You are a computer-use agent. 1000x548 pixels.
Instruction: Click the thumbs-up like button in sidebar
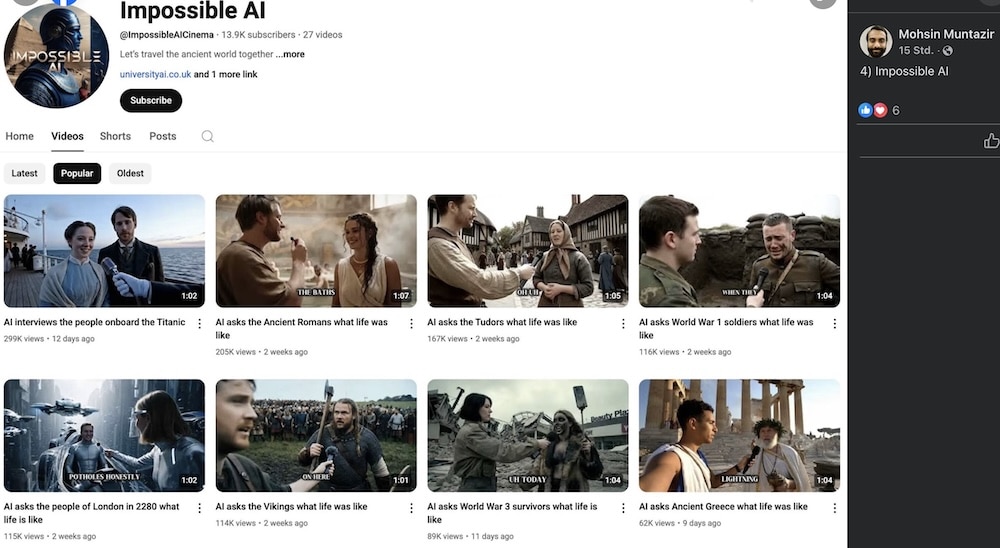991,140
